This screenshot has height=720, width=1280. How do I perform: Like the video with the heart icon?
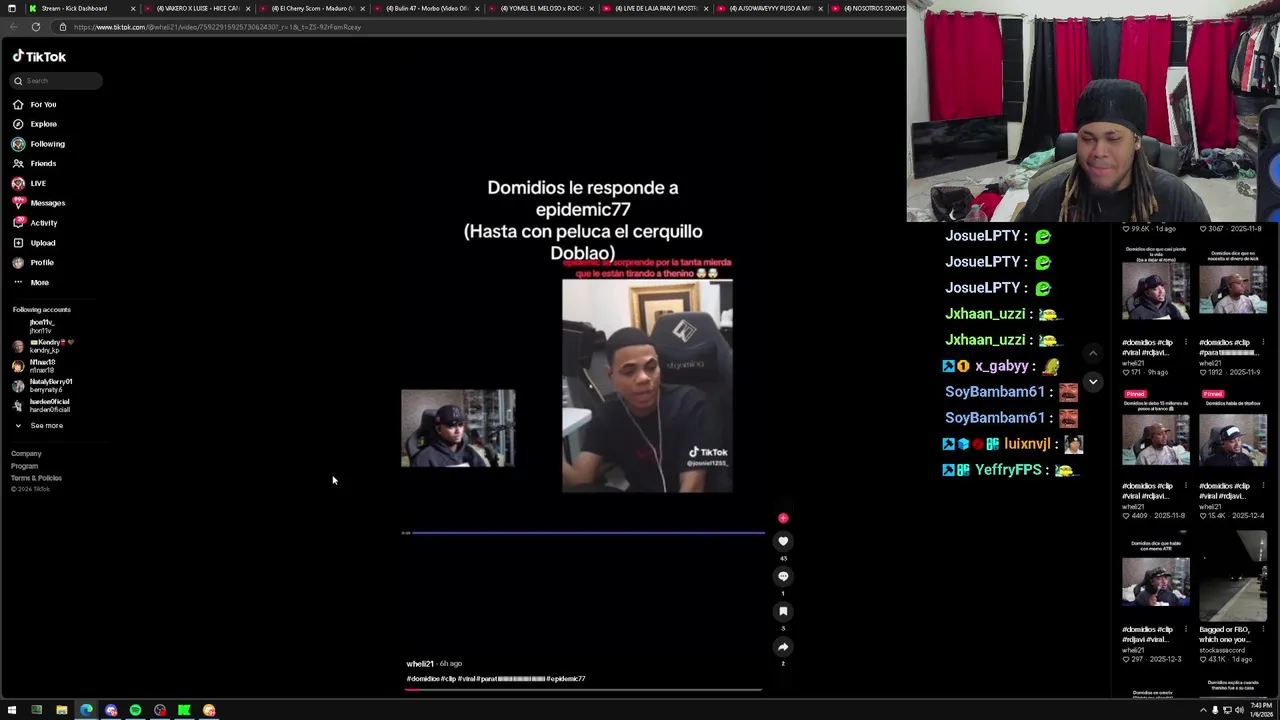coord(783,541)
